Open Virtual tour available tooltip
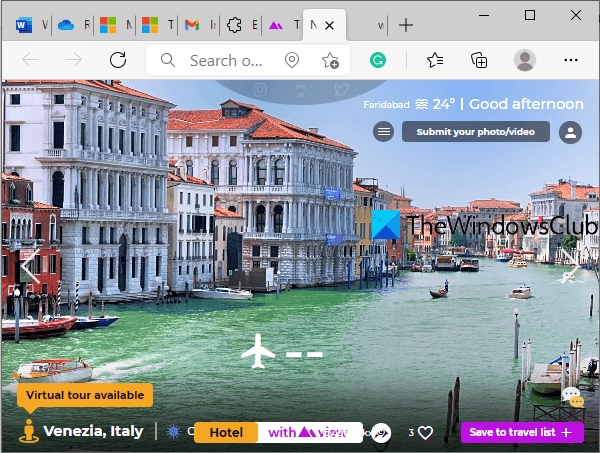The image size is (600, 453). point(85,395)
